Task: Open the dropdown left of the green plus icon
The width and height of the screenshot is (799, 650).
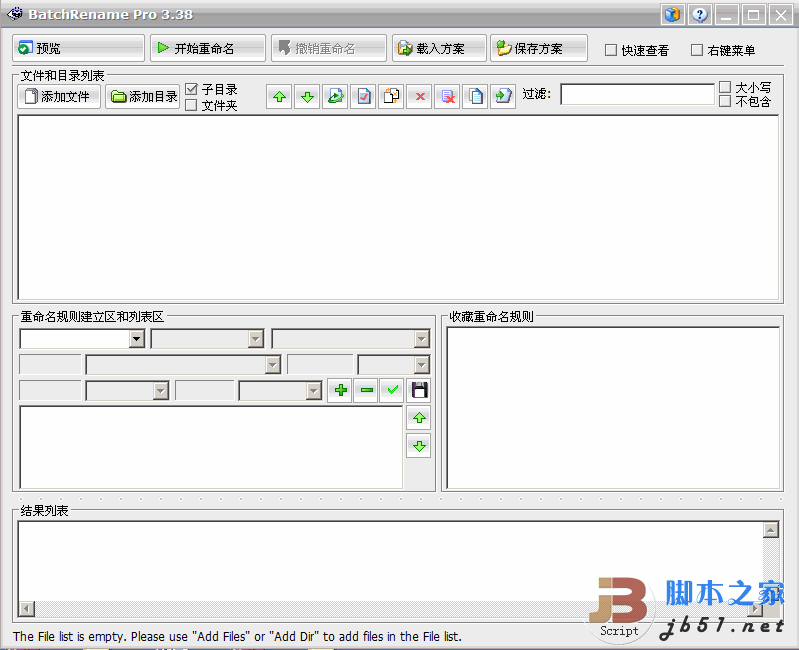Action: tap(314, 391)
